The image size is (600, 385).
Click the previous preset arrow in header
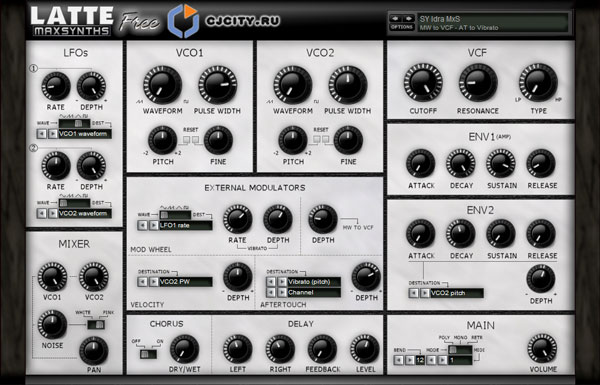pos(396,18)
